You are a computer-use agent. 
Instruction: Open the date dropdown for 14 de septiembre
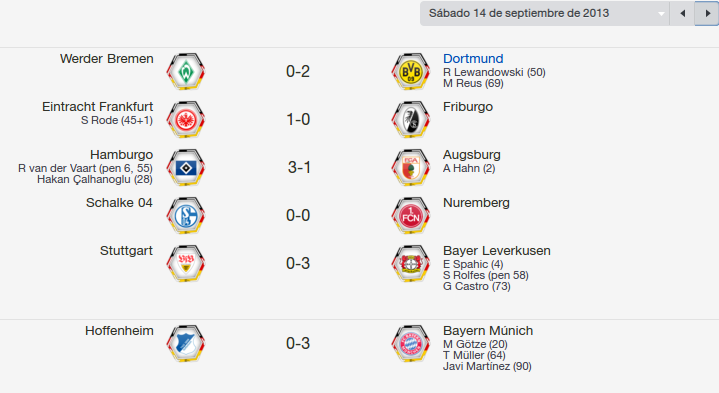545,13
